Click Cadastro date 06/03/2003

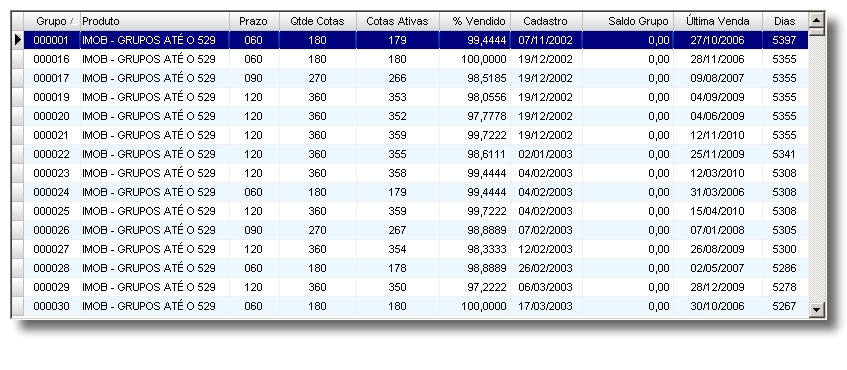tap(546, 287)
